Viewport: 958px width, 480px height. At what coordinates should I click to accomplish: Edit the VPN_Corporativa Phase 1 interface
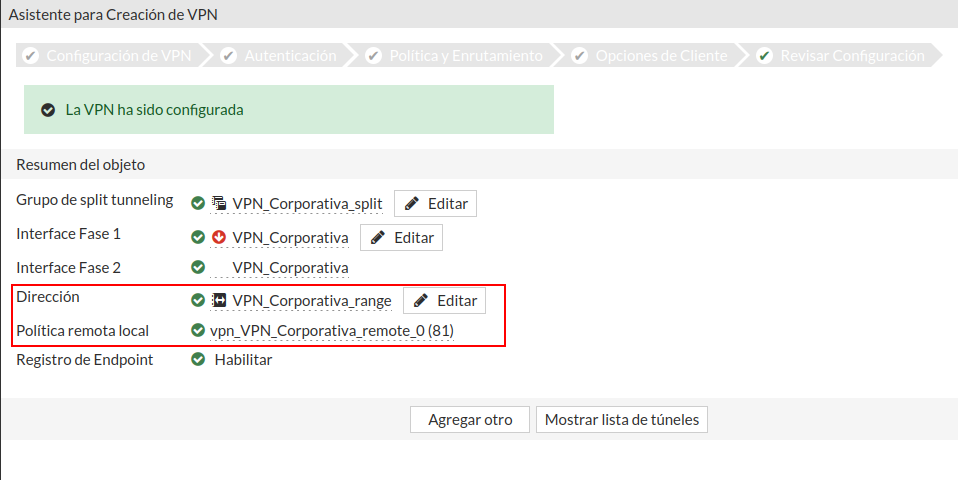point(401,238)
